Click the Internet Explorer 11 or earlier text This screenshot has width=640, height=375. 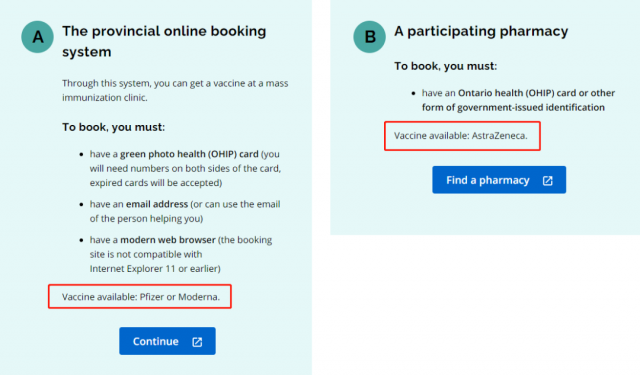(155, 269)
